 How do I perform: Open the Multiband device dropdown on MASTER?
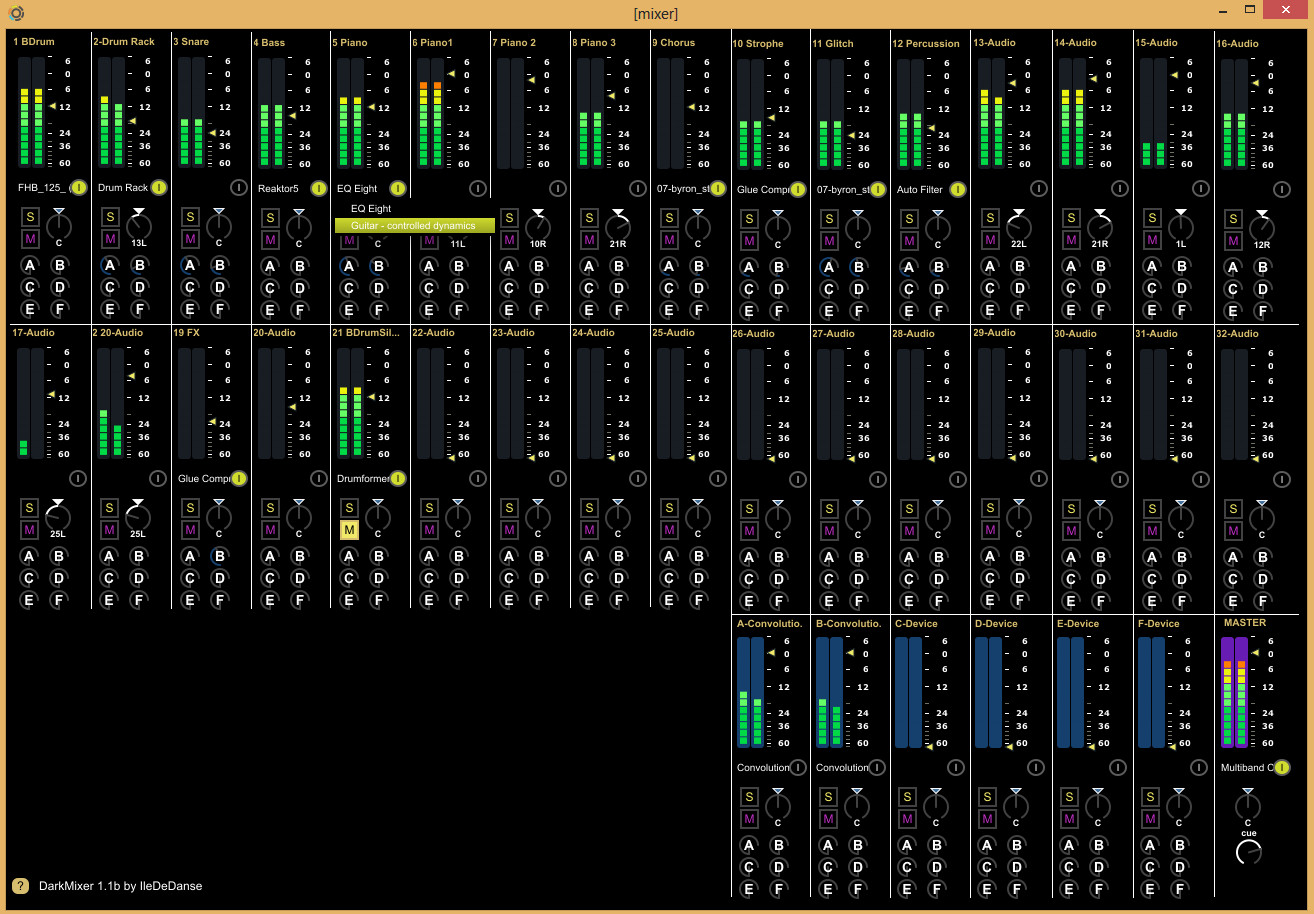[1245, 768]
